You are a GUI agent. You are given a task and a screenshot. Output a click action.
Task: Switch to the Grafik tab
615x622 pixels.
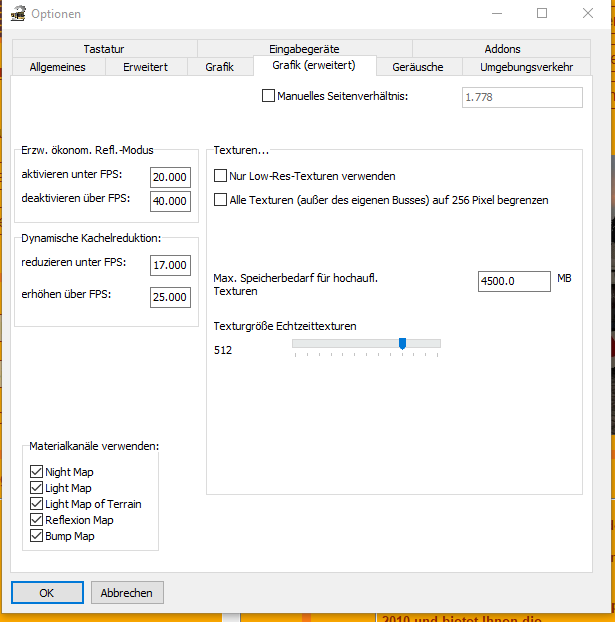pyautogui.click(x=220, y=67)
